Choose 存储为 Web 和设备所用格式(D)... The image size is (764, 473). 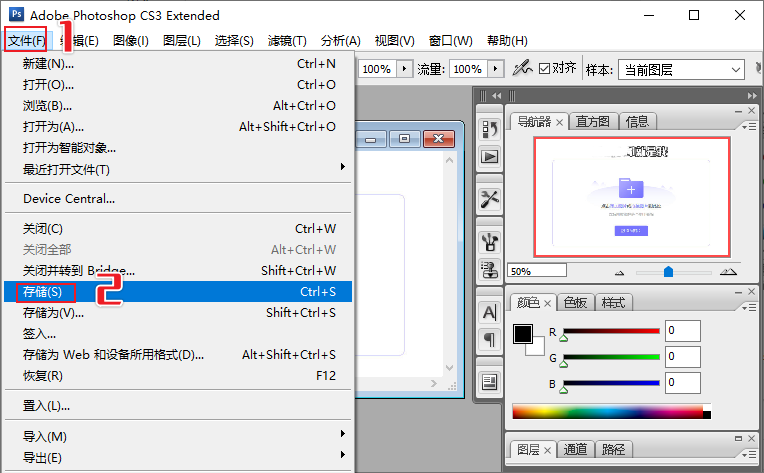(178, 355)
